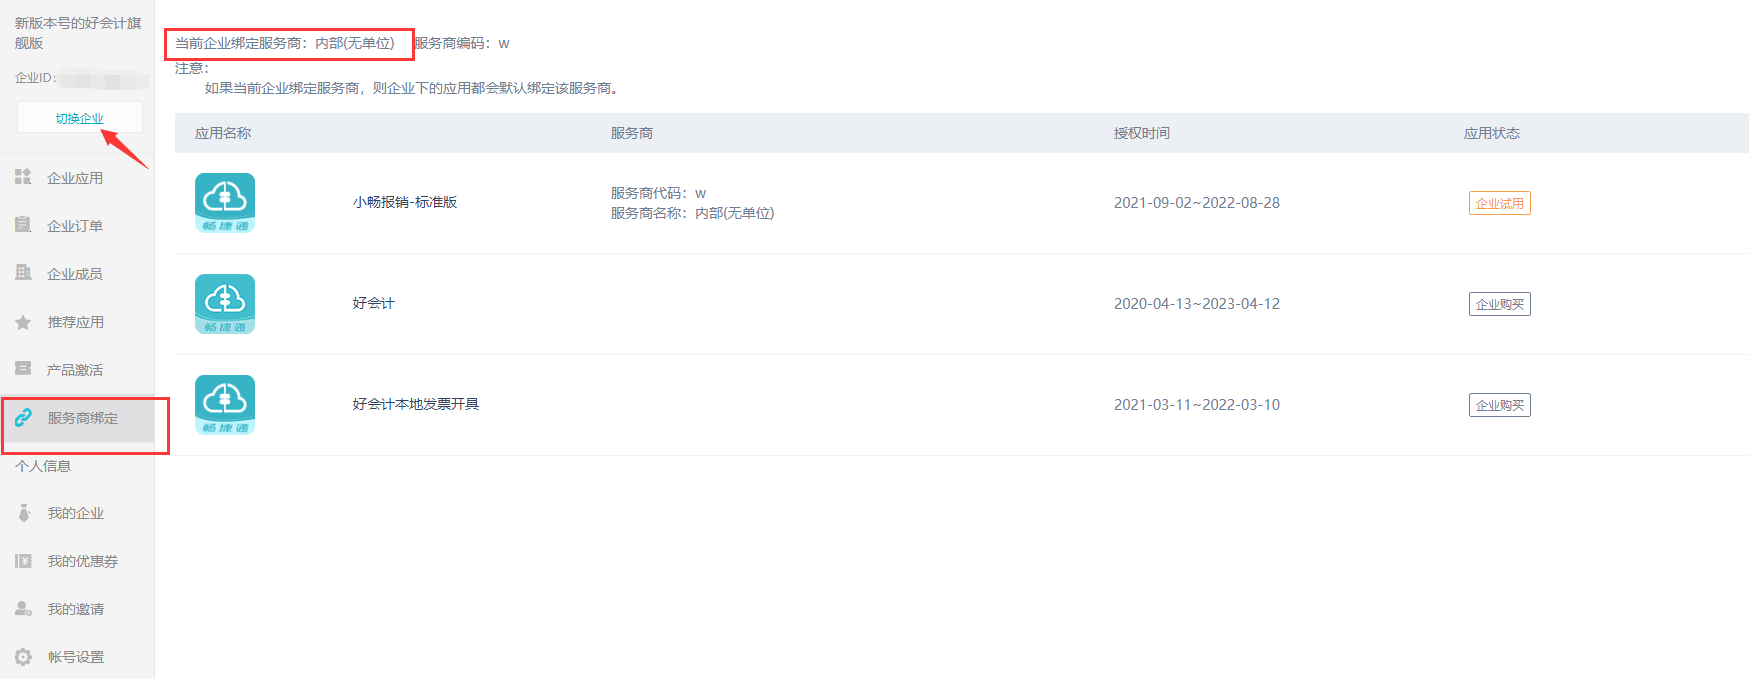Image resolution: width=1749 pixels, height=679 pixels.
Task: Click the coupon icon beside 我的优惠券
Action: 23,561
